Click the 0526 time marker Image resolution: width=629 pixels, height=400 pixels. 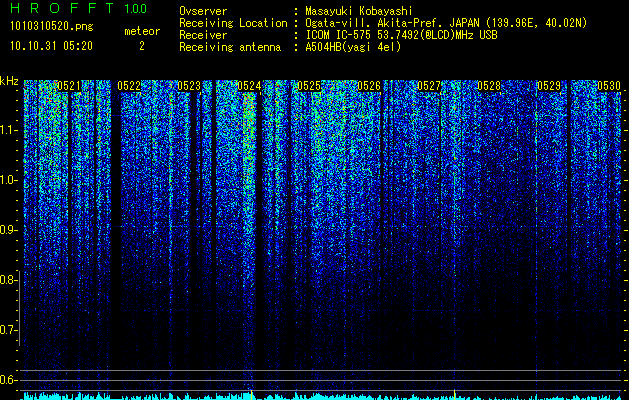369,86
